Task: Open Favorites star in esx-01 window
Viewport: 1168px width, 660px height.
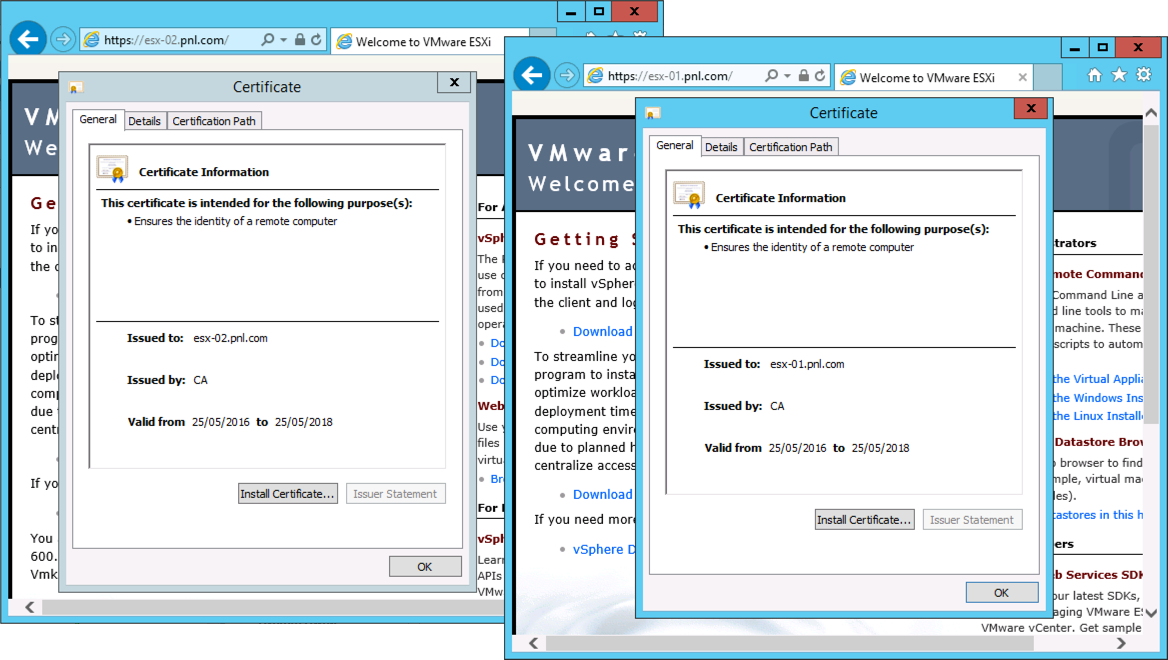Action: click(1119, 75)
